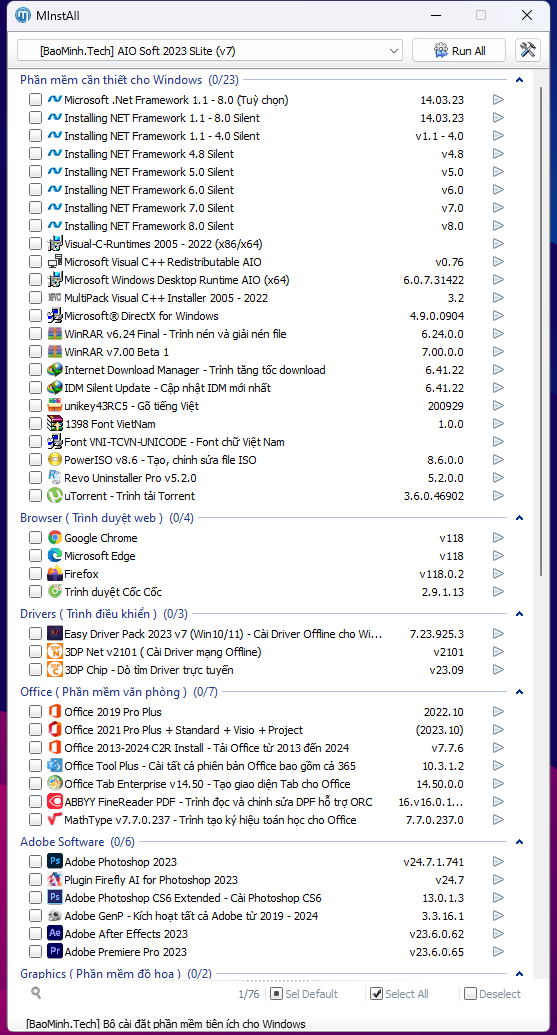Click the play arrow for Microsoft .Net Framework (Tuỳ chọn)
557x1035 pixels.
498,100
